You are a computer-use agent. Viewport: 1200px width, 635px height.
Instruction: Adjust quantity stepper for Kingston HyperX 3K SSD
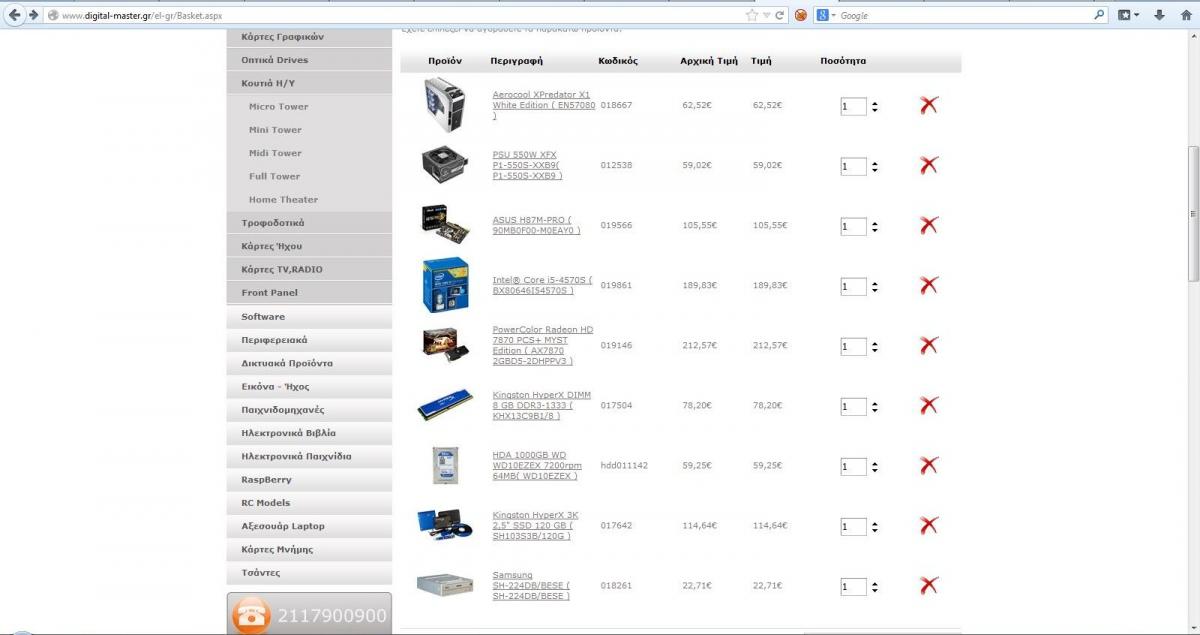[x=875, y=527]
